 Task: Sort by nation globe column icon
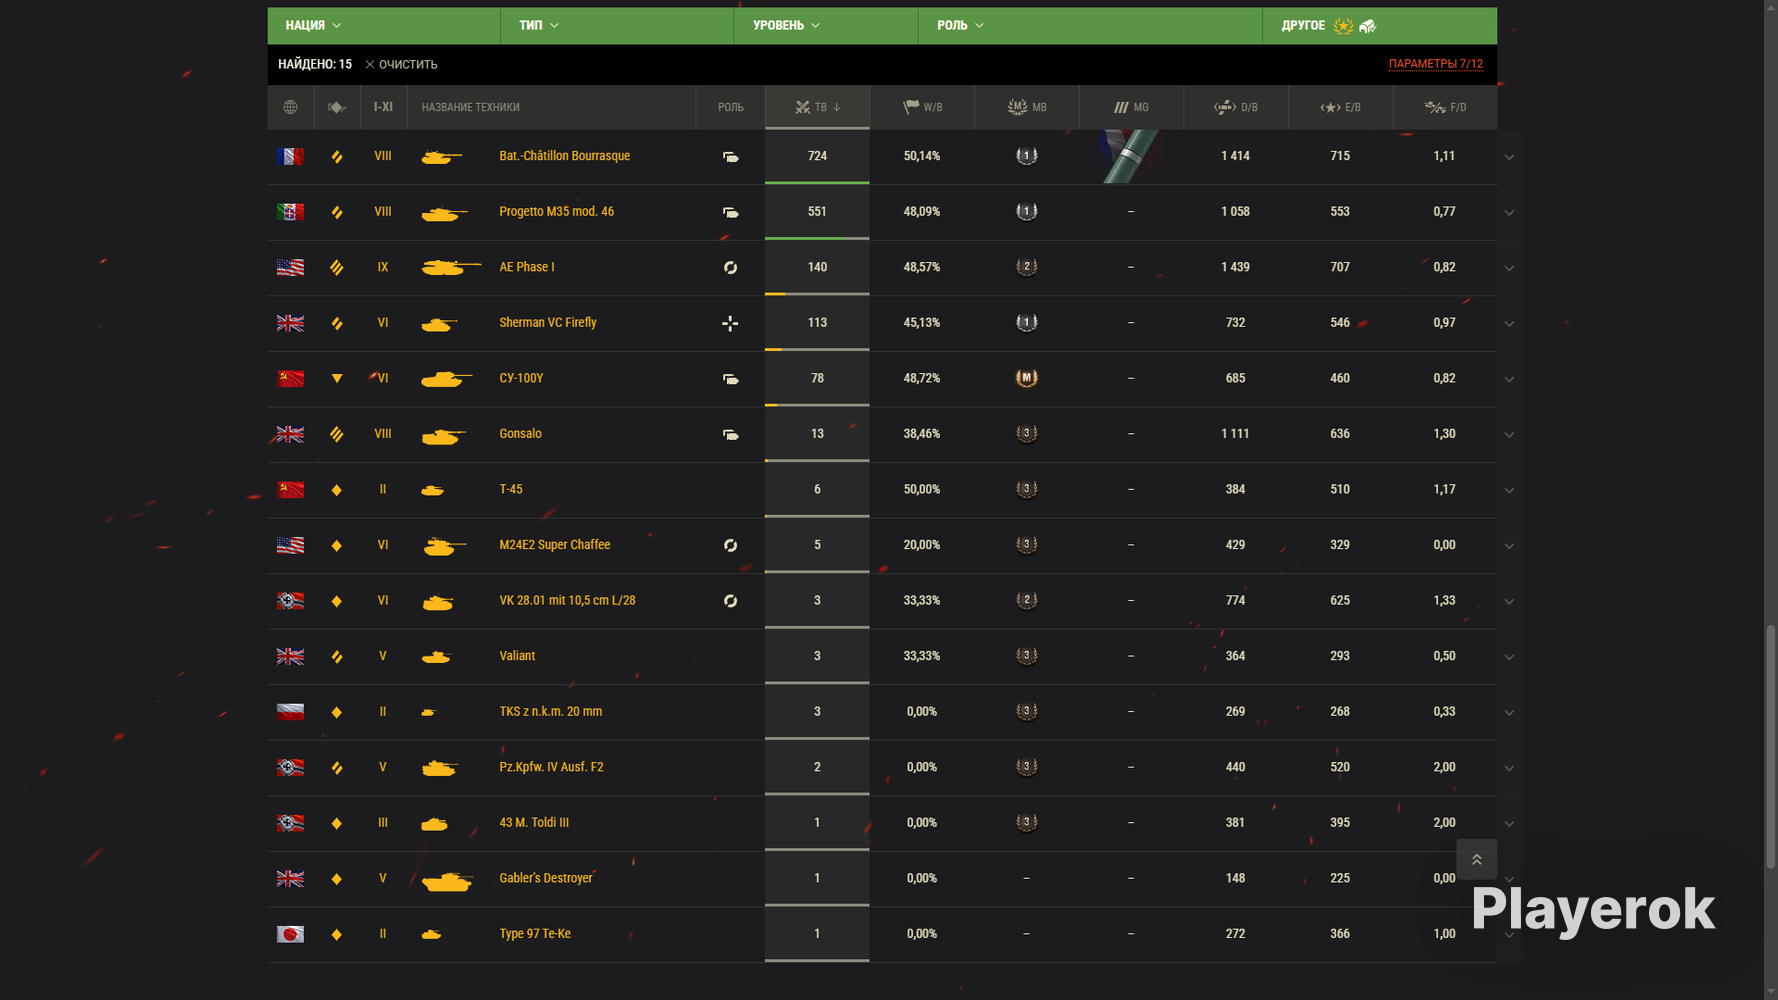tap(290, 107)
